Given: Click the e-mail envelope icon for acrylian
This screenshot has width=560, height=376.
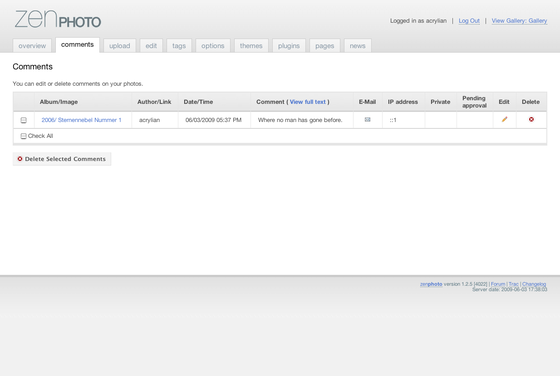Looking at the screenshot, I should tap(368, 120).
